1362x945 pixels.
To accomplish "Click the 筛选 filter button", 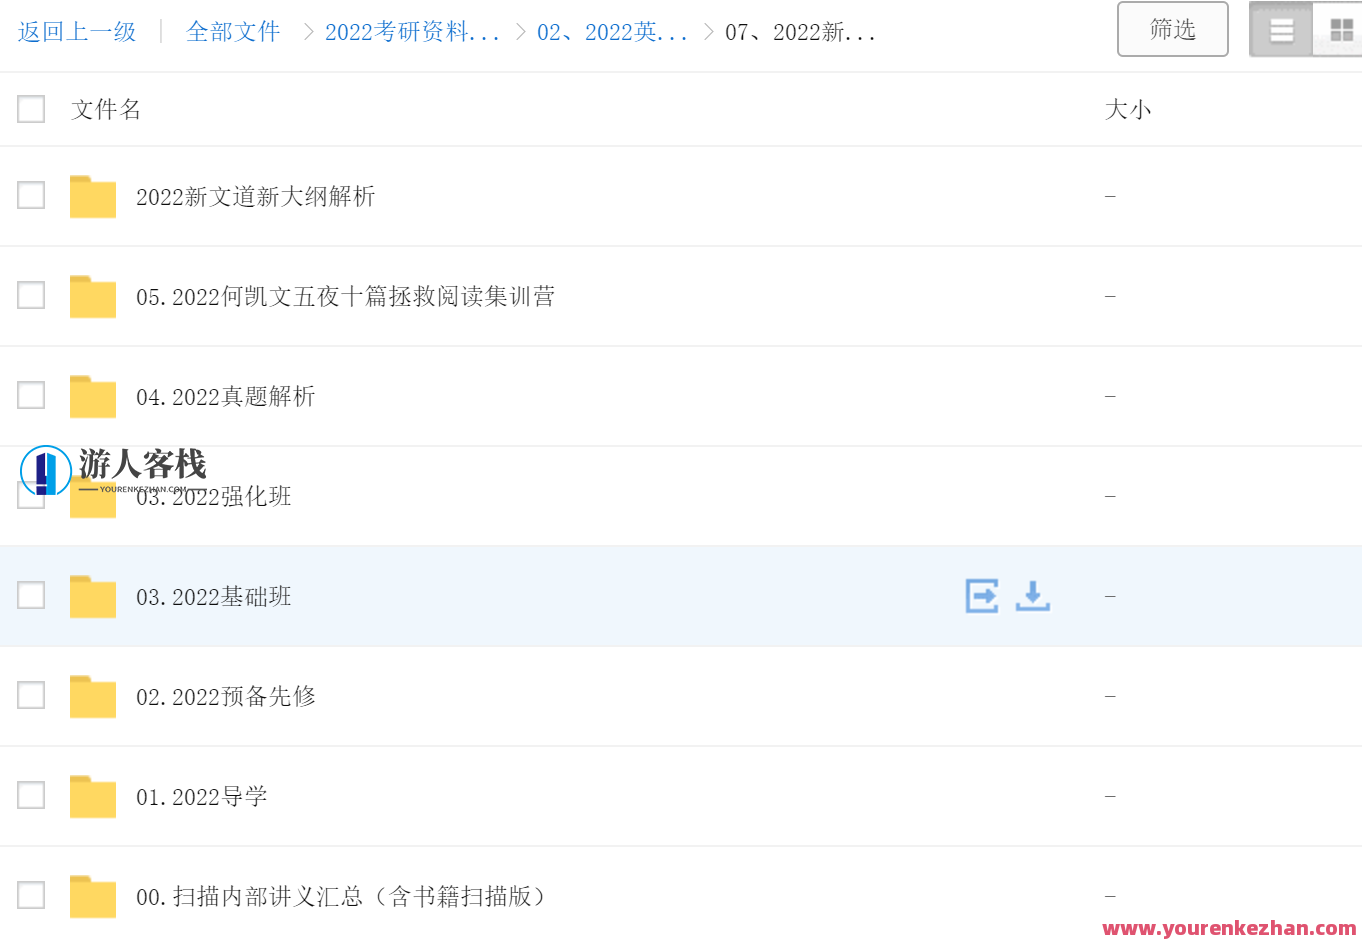I will pyautogui.click(x=1172, y=29).
